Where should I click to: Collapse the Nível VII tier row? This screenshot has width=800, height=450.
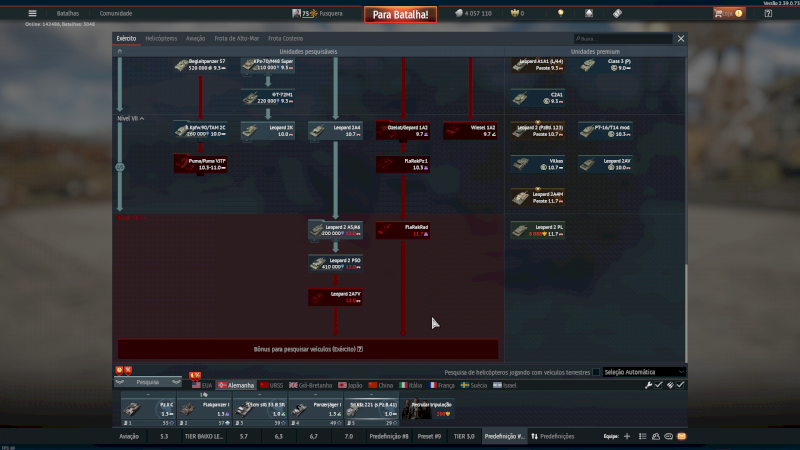pos(142,118)
